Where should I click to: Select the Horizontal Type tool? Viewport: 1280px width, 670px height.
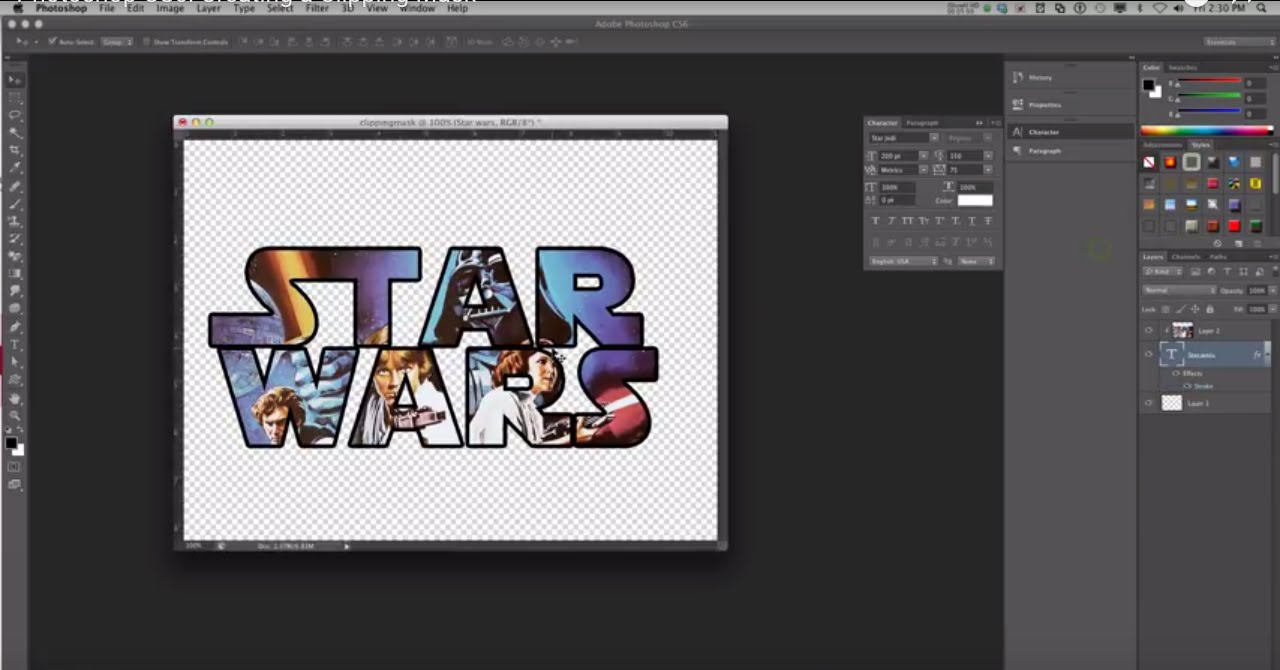14,345
